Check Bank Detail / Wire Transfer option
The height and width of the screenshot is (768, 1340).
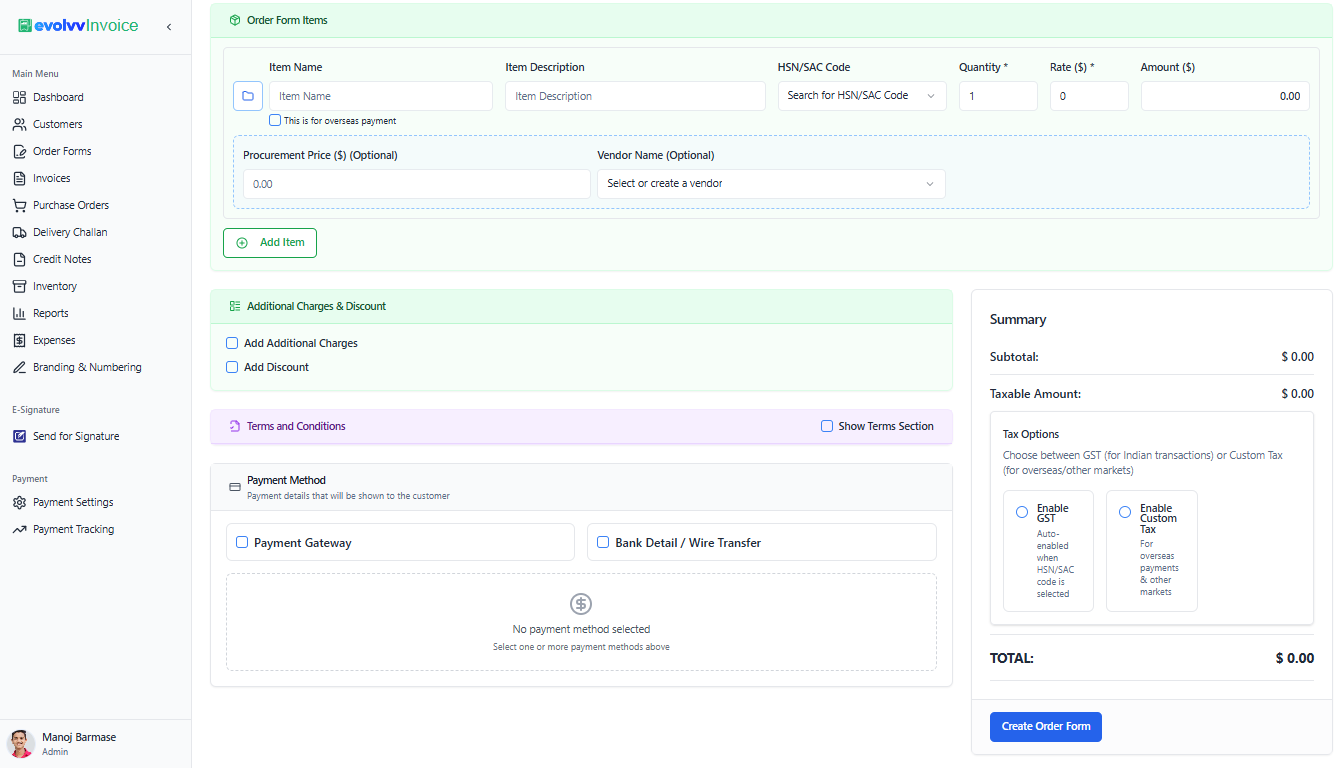tap(603, 542)
